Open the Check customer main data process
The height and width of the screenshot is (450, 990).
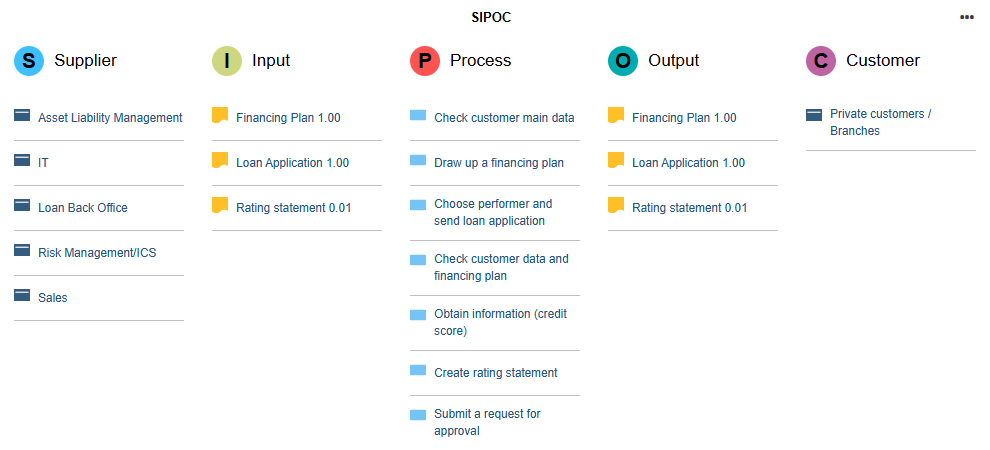tap(504, 118)
